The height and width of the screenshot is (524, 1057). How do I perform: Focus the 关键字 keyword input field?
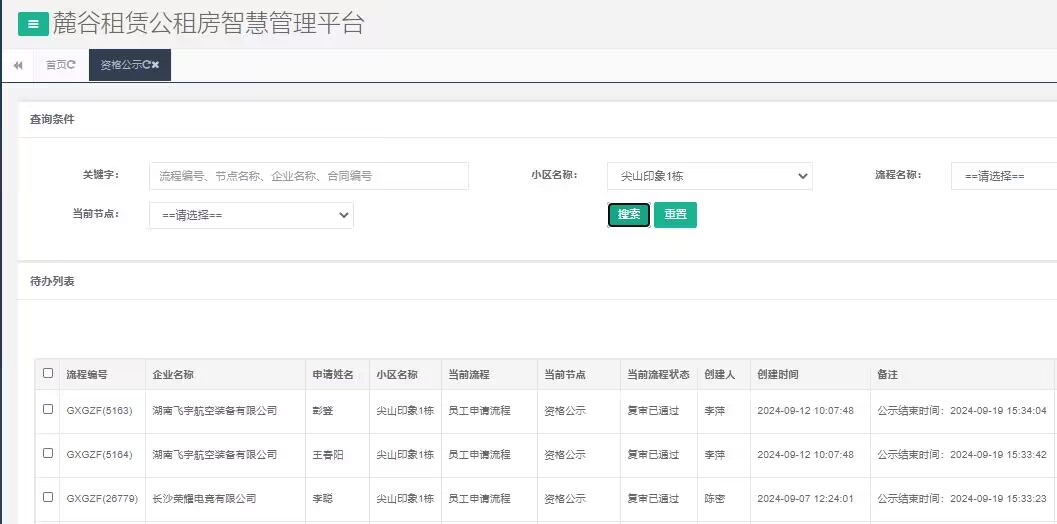pos(308,176)
